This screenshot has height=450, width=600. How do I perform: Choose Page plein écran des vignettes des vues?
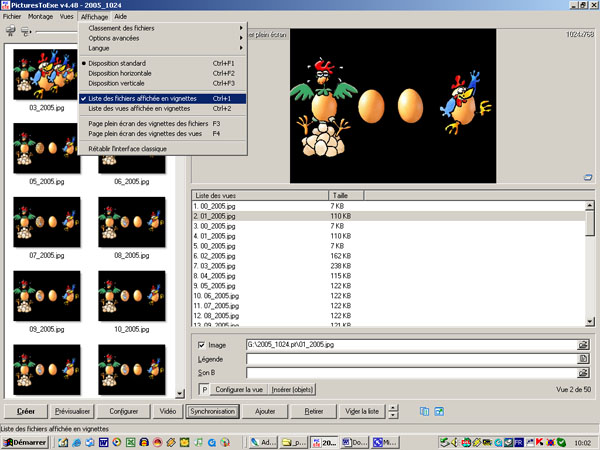[x=162, y=134]
